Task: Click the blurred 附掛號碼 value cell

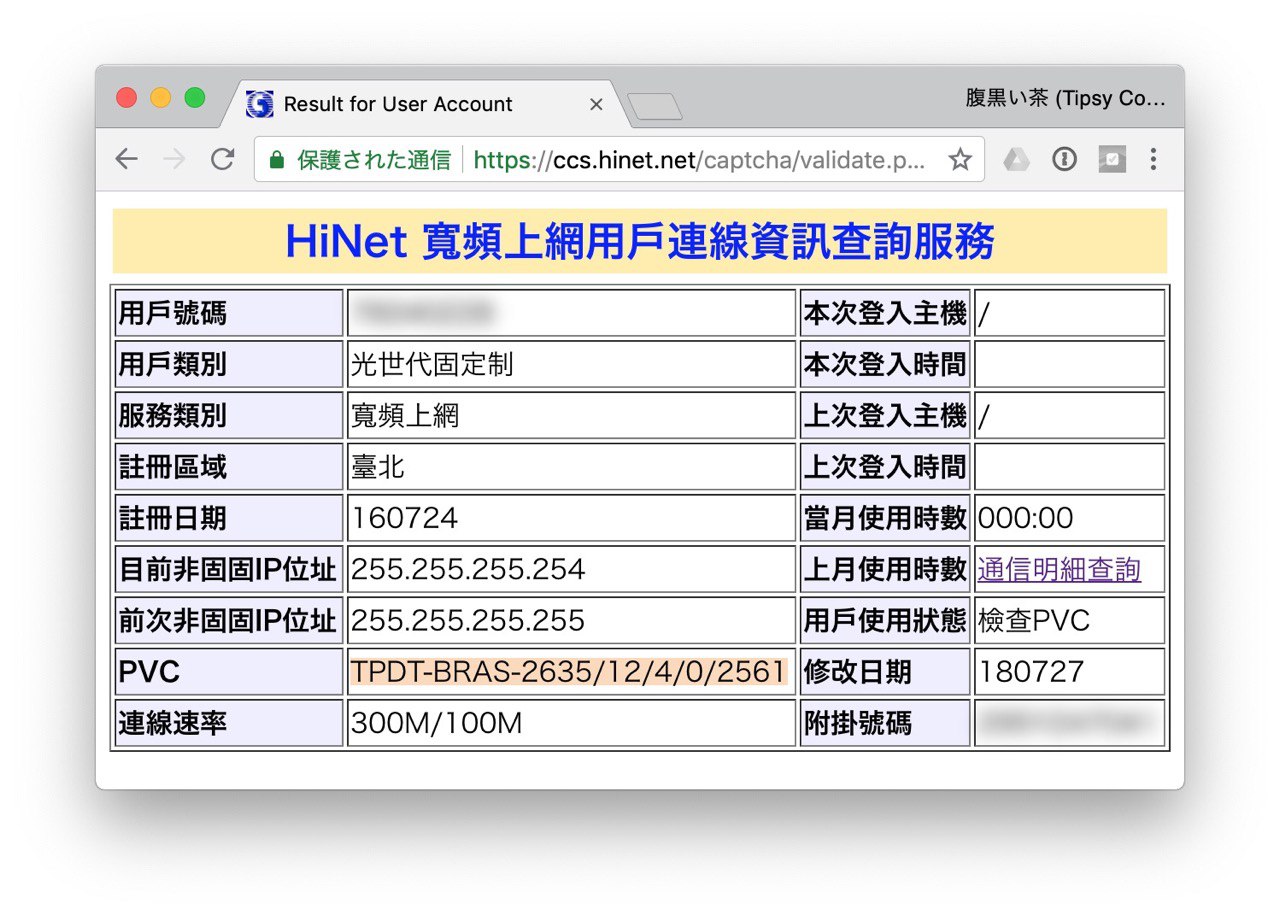Action: tap(1070, 723)
